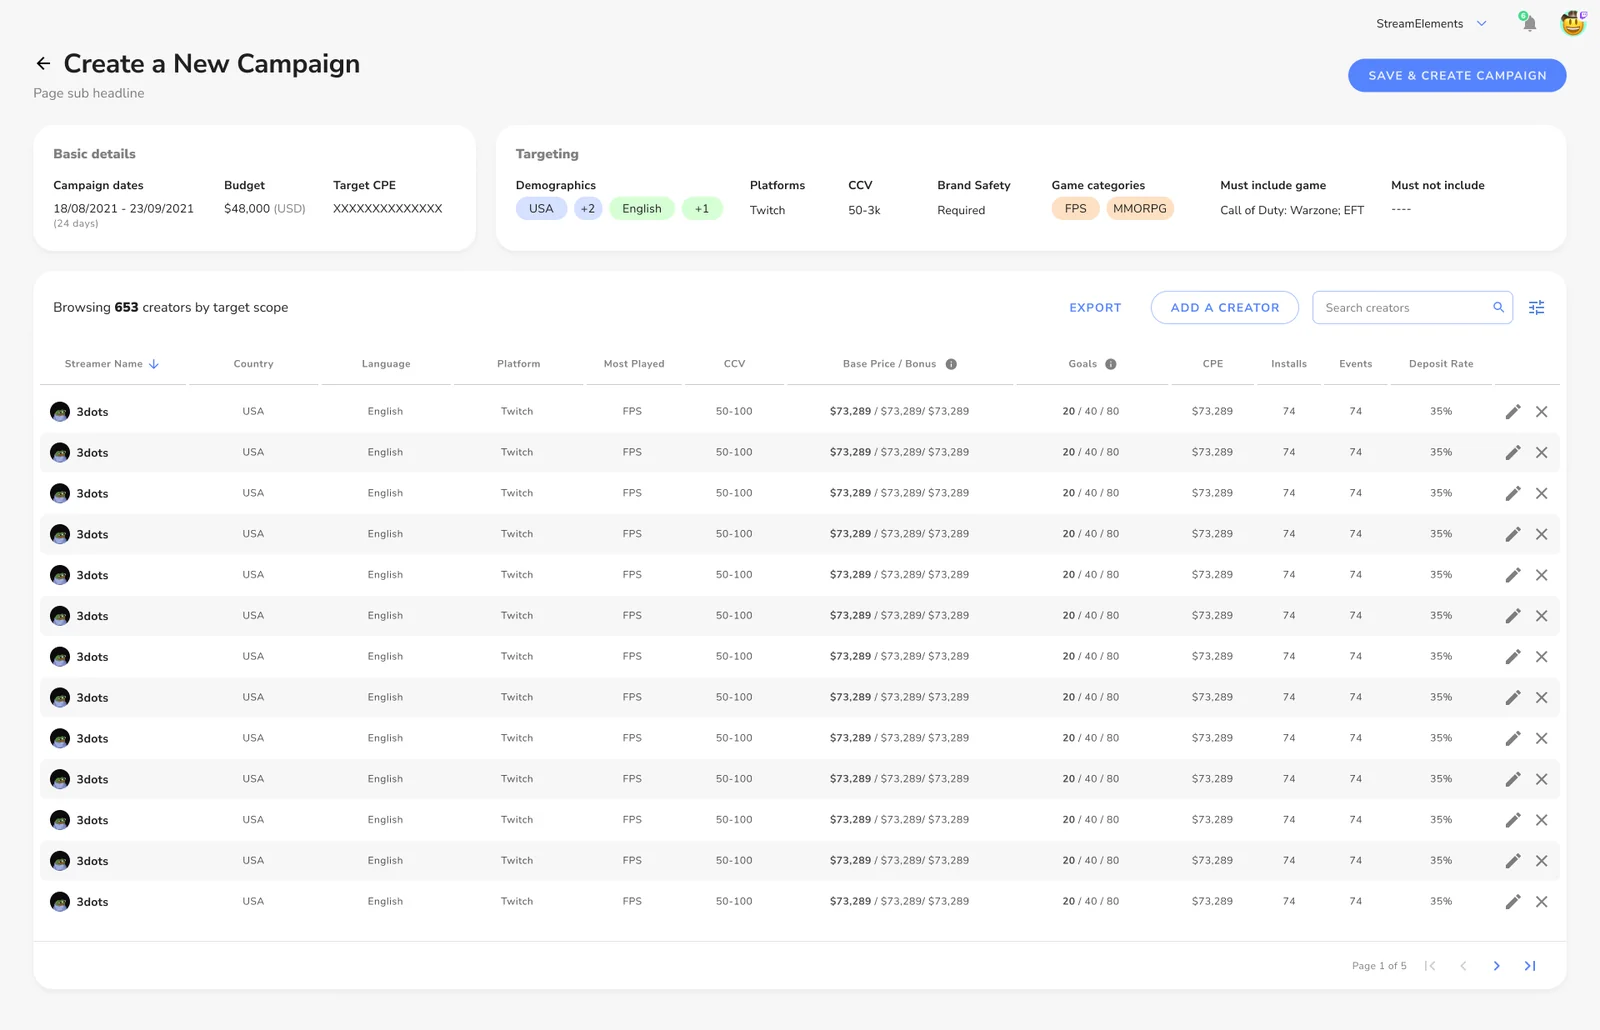
Task: Jump to the last page of creators
Action: coord(1530,966)
